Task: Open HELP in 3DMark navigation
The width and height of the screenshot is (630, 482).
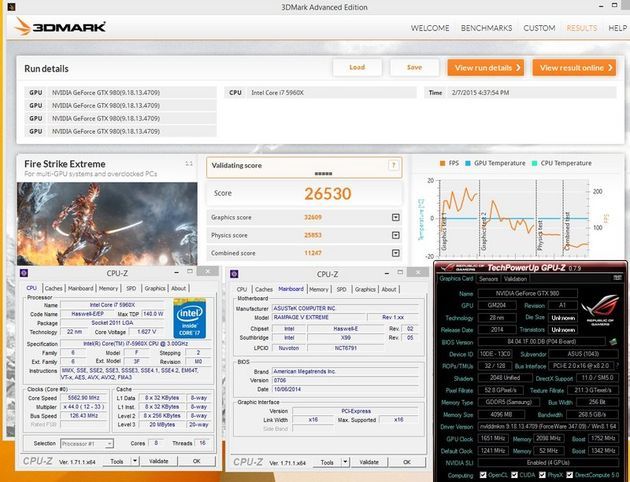Action: (x=618, y=28)
